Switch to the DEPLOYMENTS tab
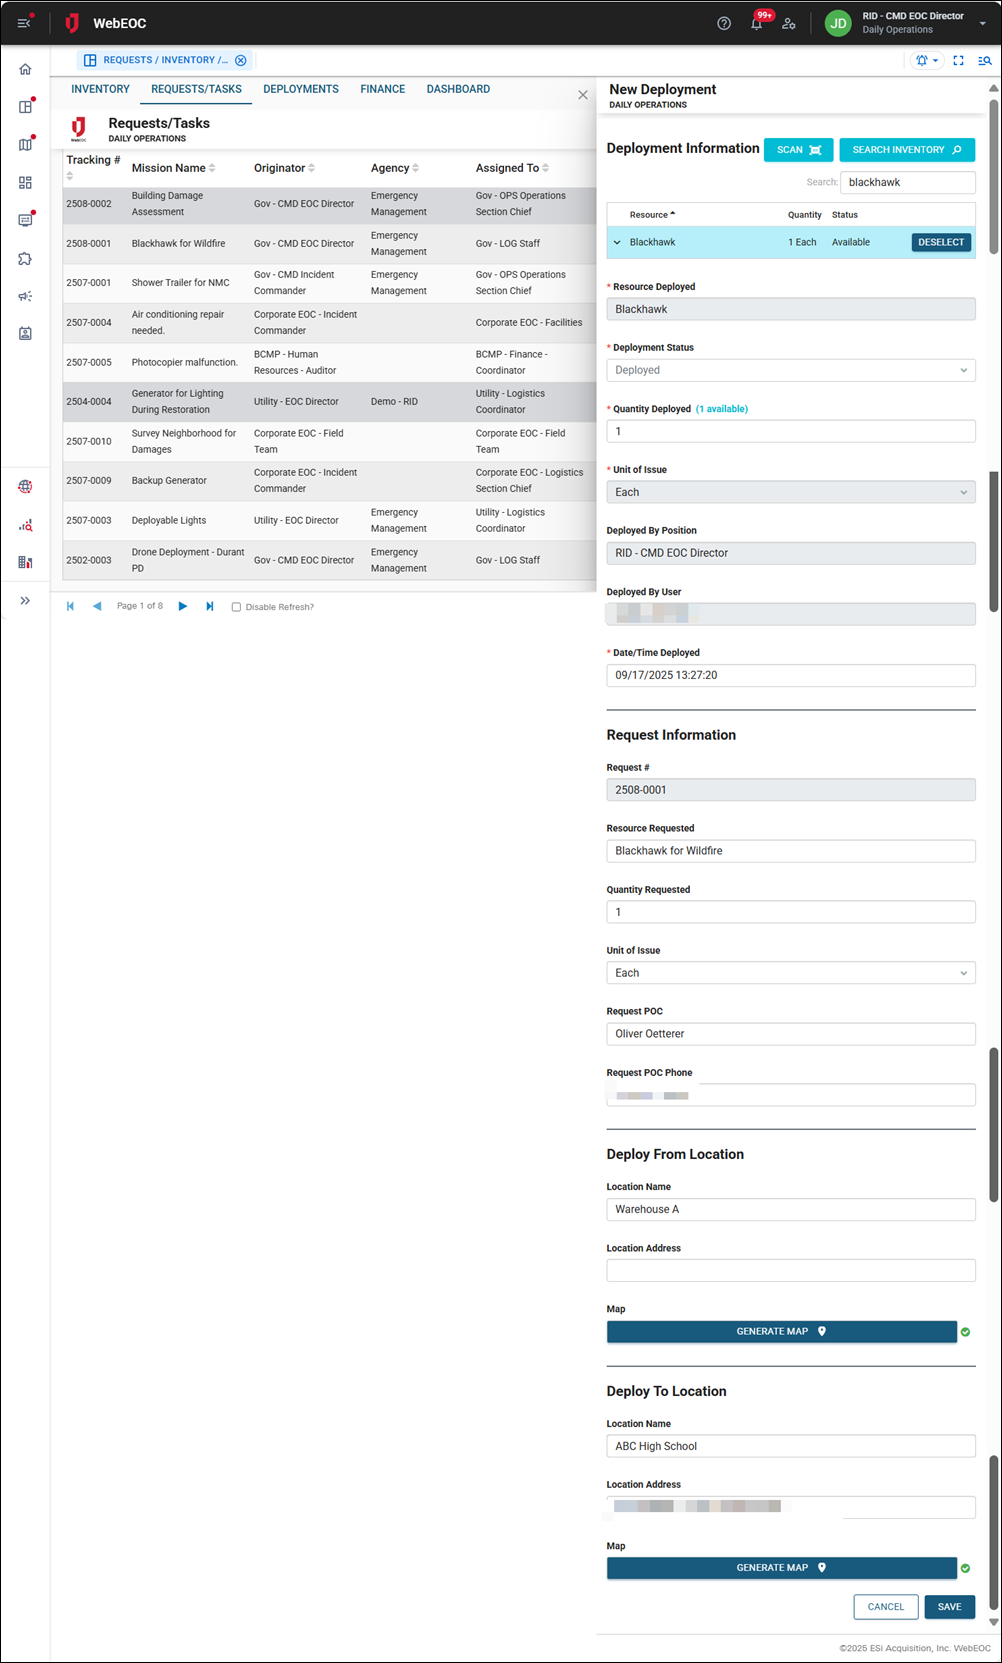The height and width of the screenshot is (1663, 1002). (x=301, y=89)
